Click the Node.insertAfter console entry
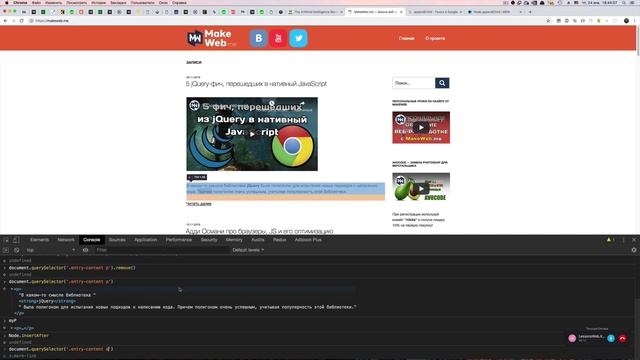This screenshot has height=360, width=640. point(29,336)
